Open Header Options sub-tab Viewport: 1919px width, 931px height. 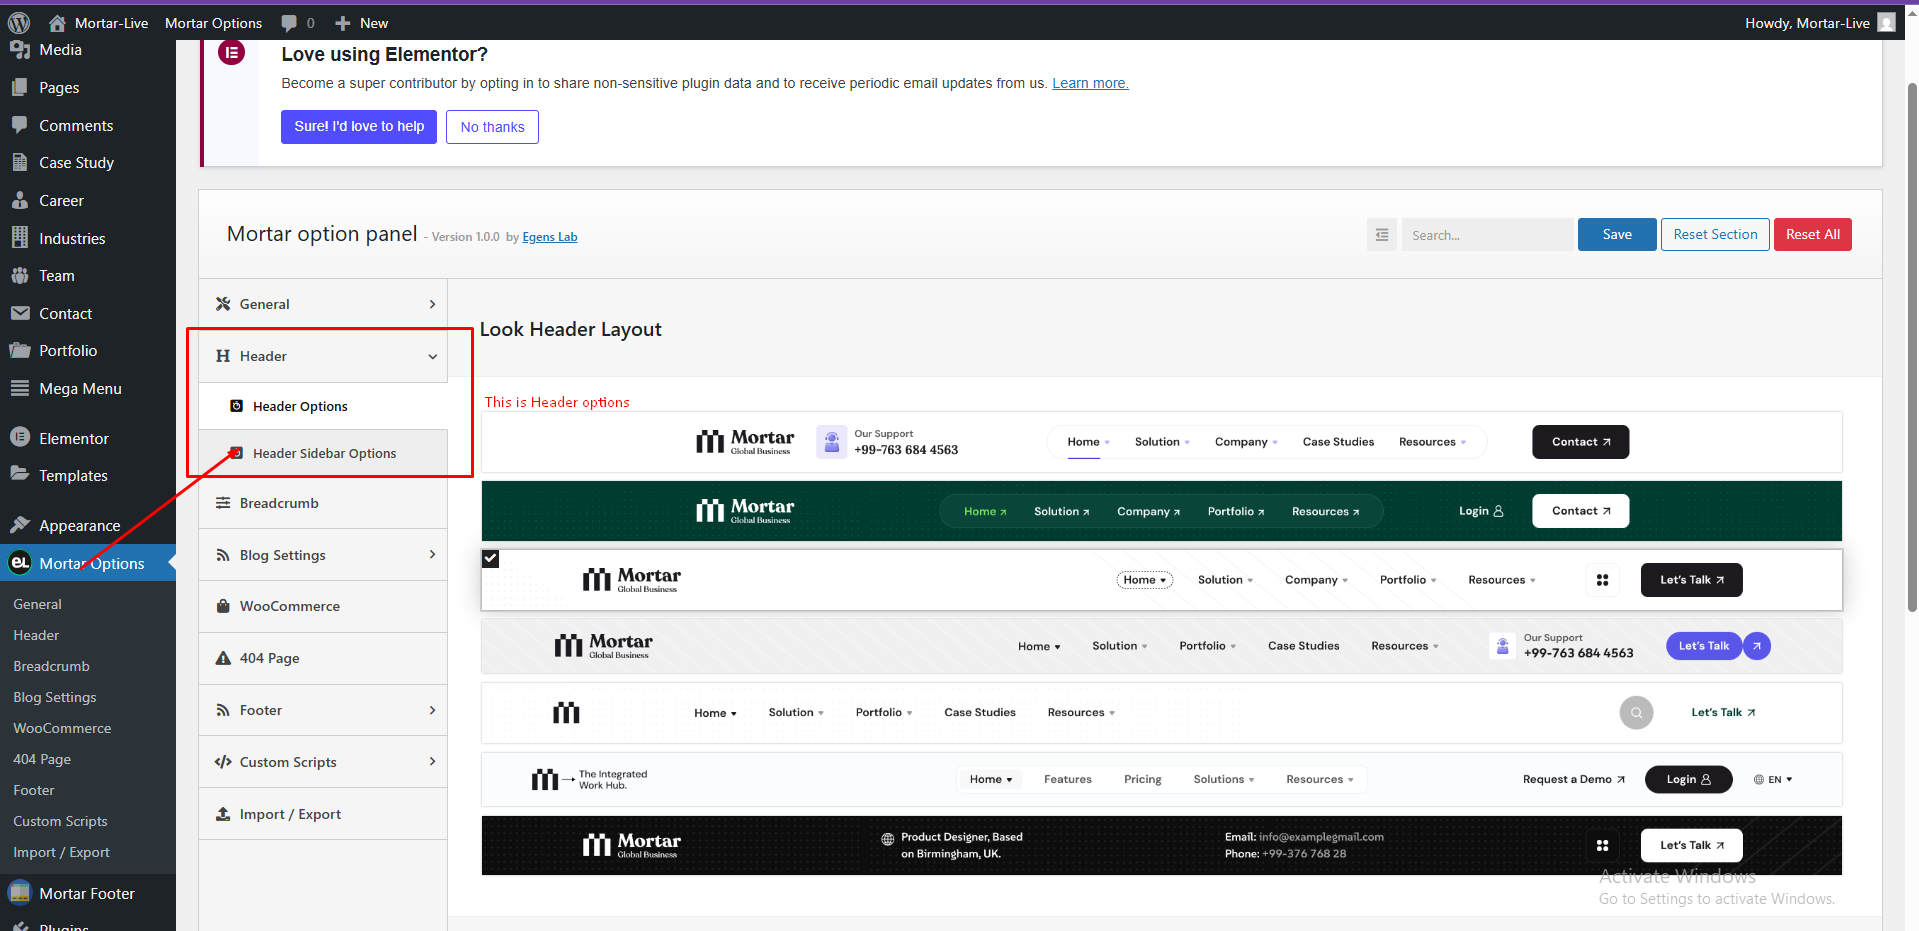(323, 406)
